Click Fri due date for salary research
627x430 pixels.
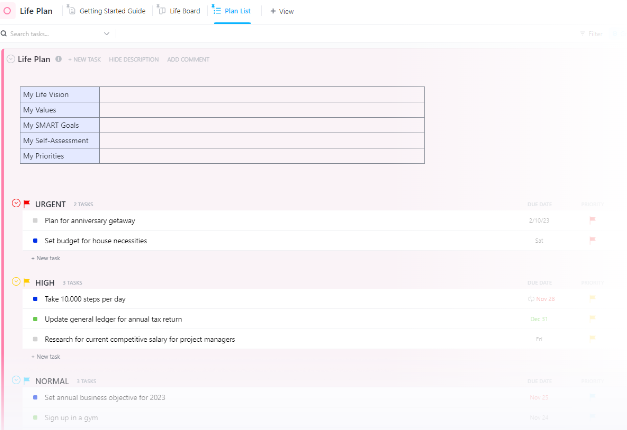pos(539,339)
